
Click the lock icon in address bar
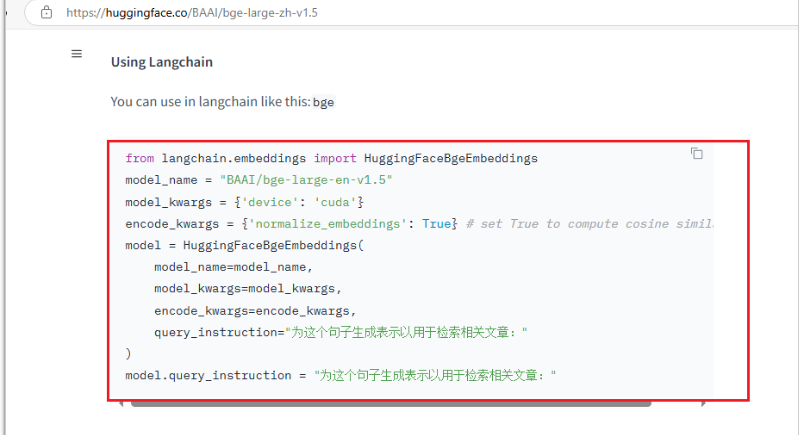(x=46, y=12)
